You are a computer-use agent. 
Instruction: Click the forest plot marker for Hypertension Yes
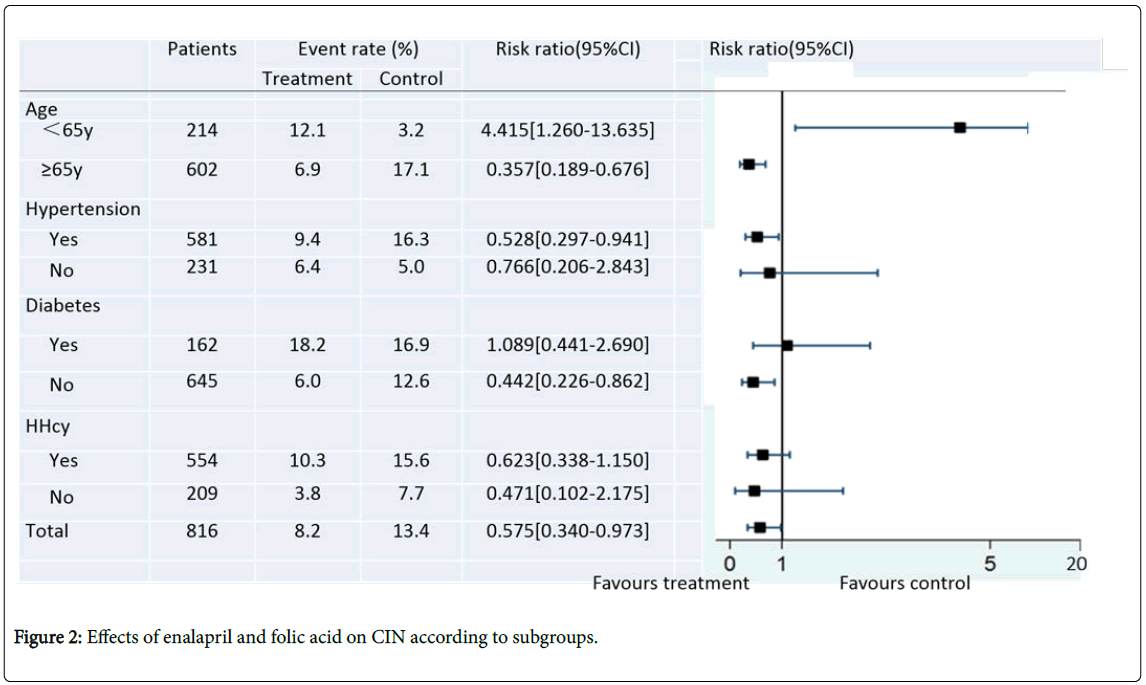pos(757,237)
